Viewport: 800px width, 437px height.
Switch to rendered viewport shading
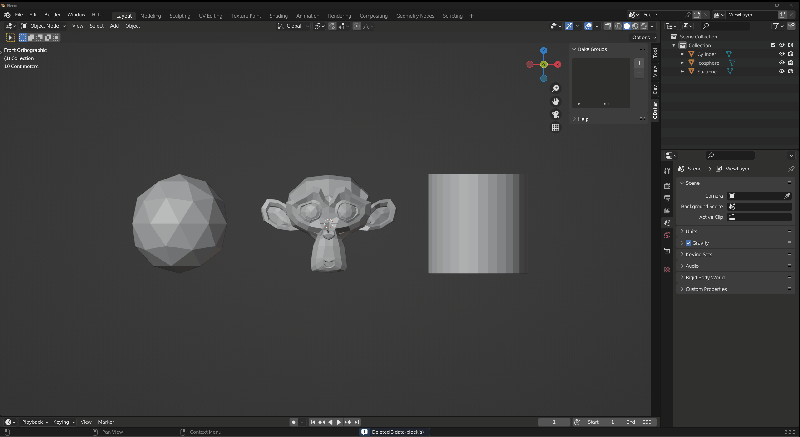pyautogui.click(x=644, y=26)
